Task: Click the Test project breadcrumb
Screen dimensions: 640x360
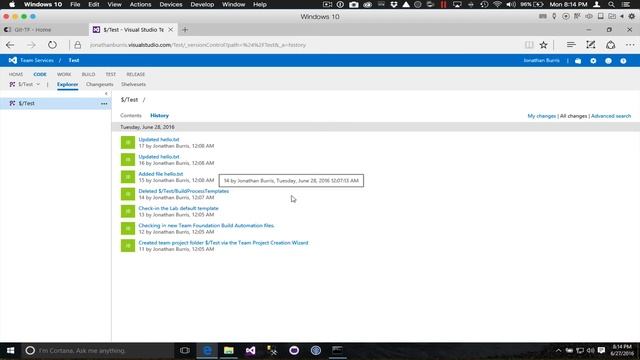Action: (74, 60)
